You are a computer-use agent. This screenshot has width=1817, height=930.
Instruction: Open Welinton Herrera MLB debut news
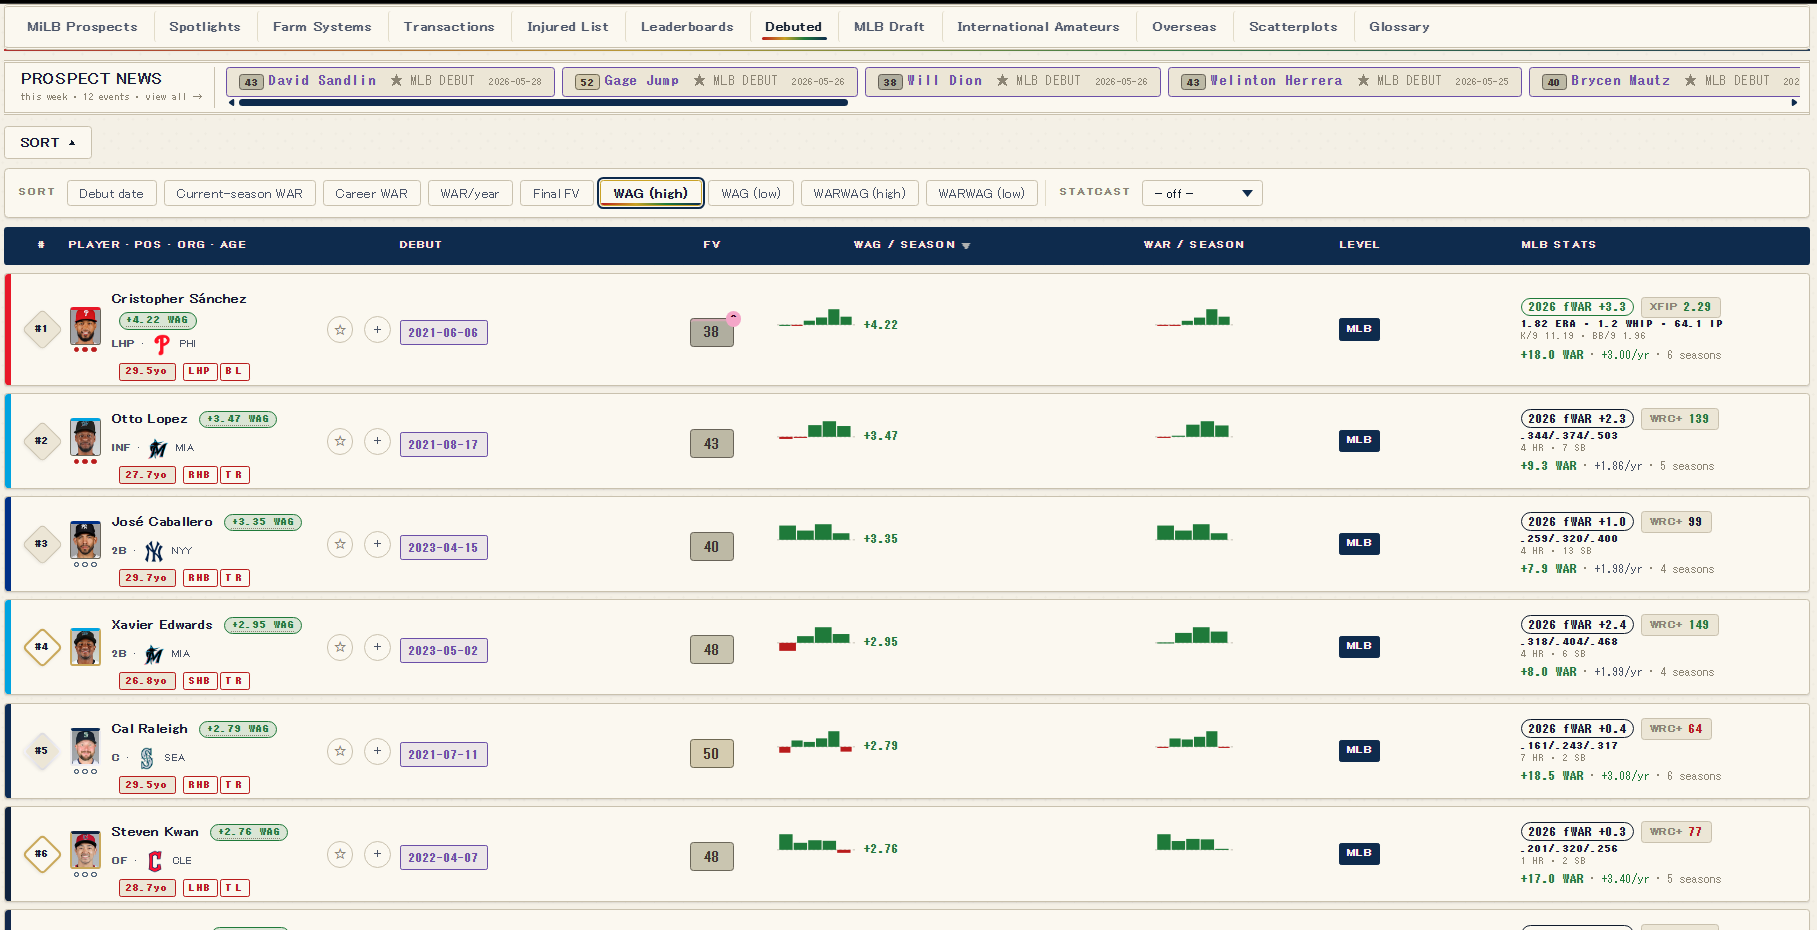(x=1345, y=81)
